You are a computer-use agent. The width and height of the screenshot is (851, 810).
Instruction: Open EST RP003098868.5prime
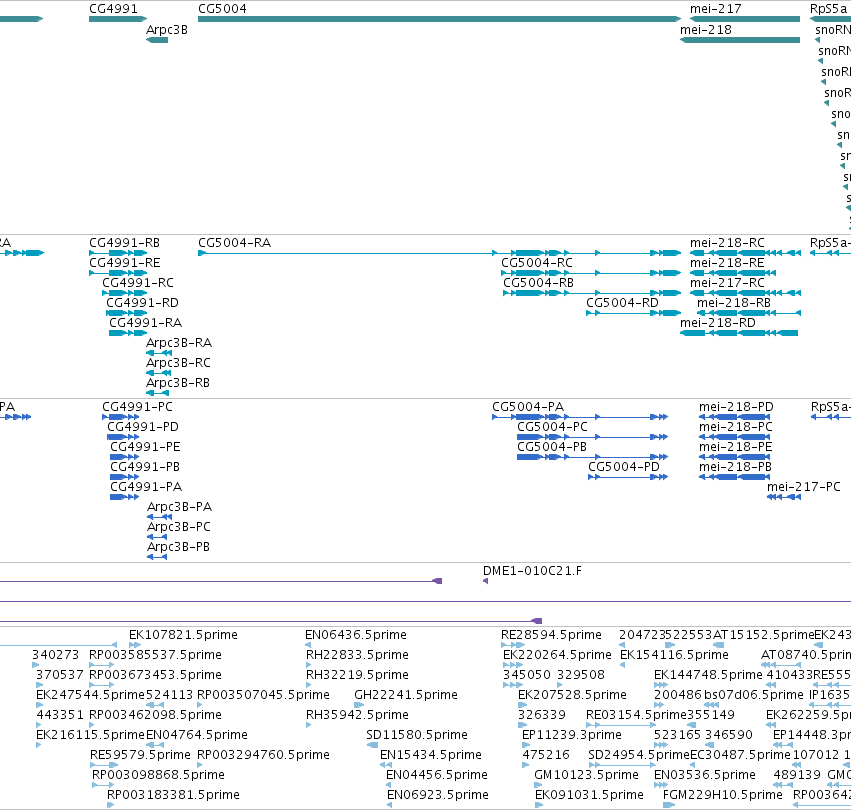click(158, 775)
